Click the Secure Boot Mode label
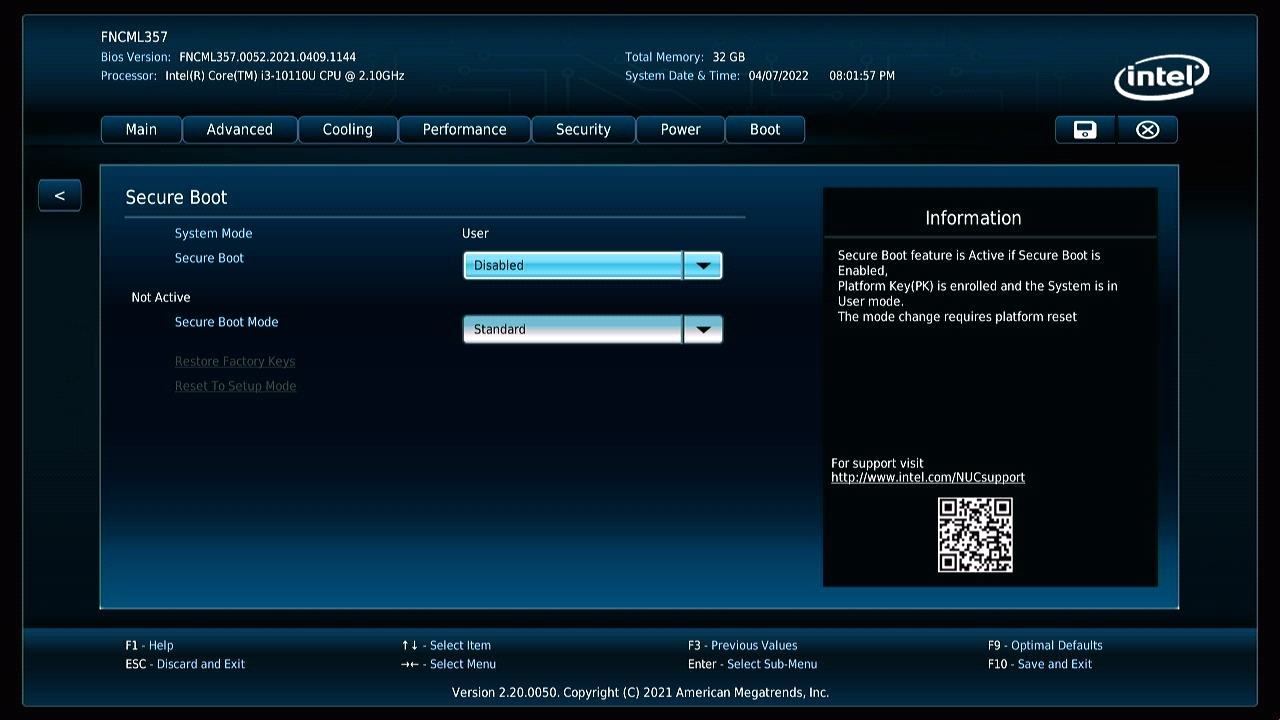The height and width of the screenshot is (720, 1280). [226, 322]
